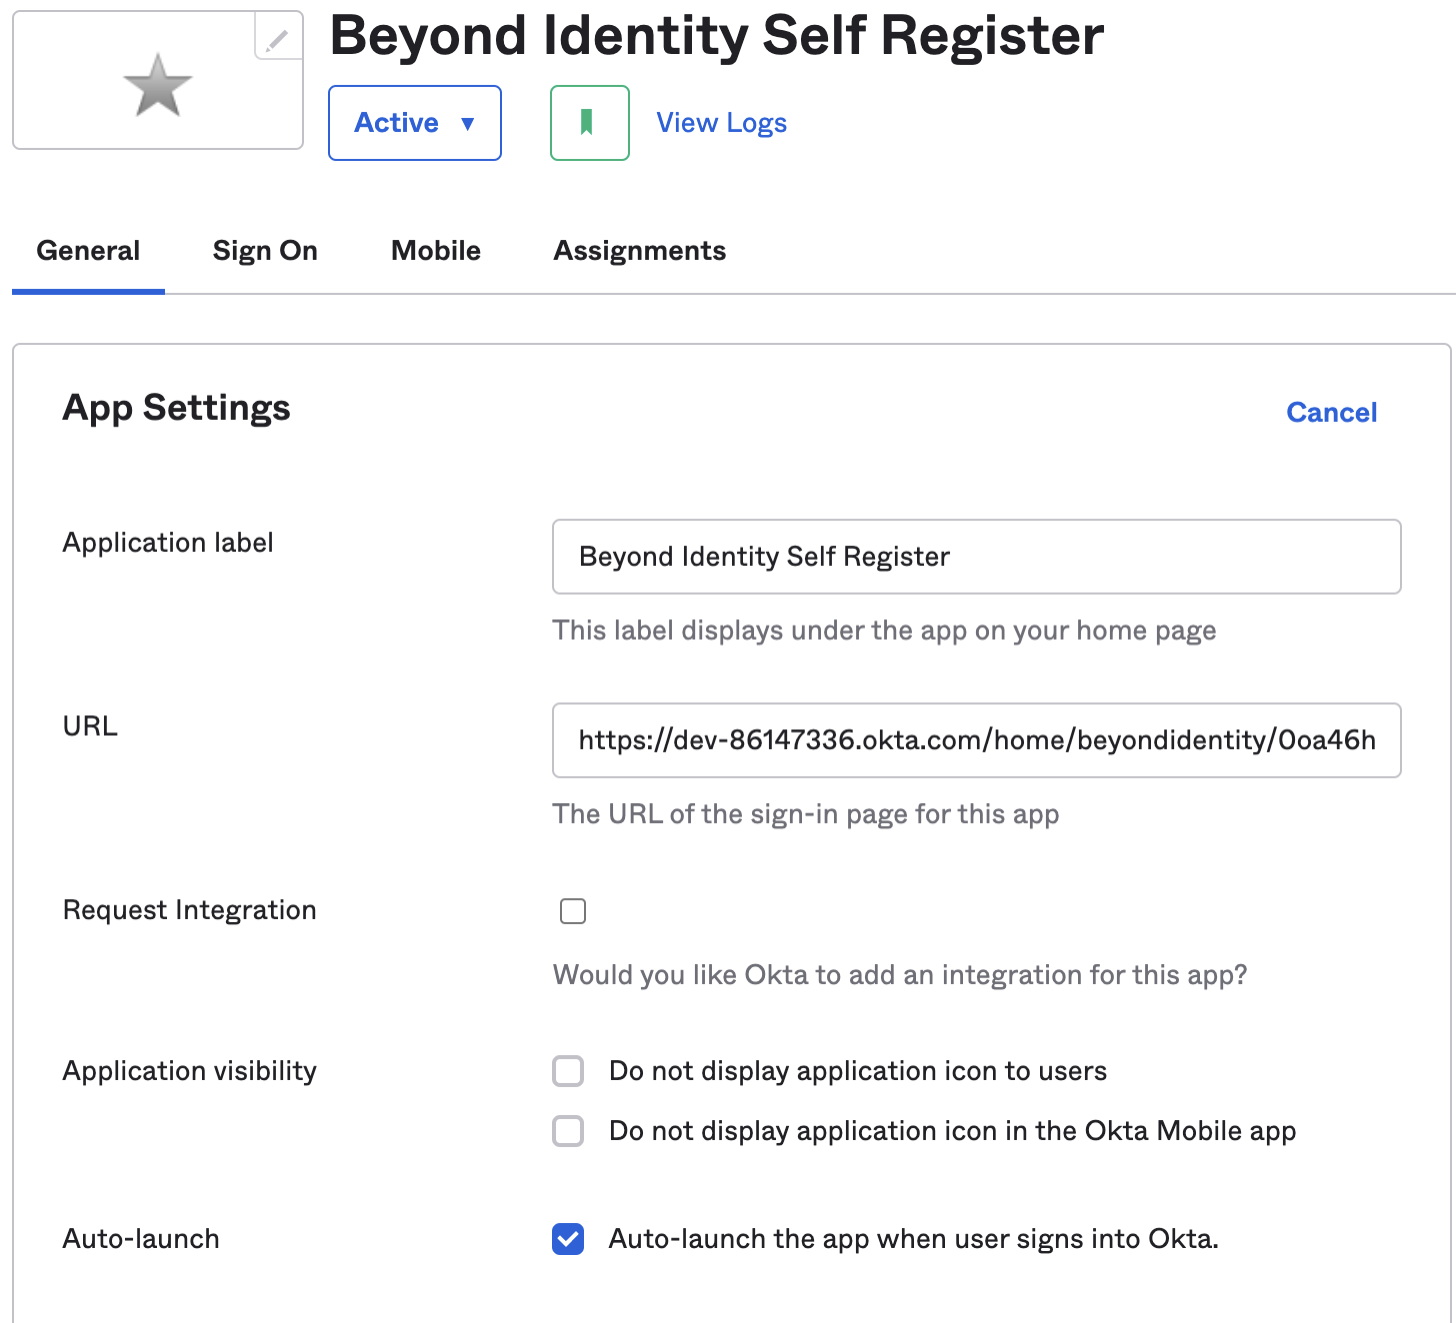Click the App Settings section heading
The image size is (1456, 1323).
pyautogui.click(x=177, y=408)
